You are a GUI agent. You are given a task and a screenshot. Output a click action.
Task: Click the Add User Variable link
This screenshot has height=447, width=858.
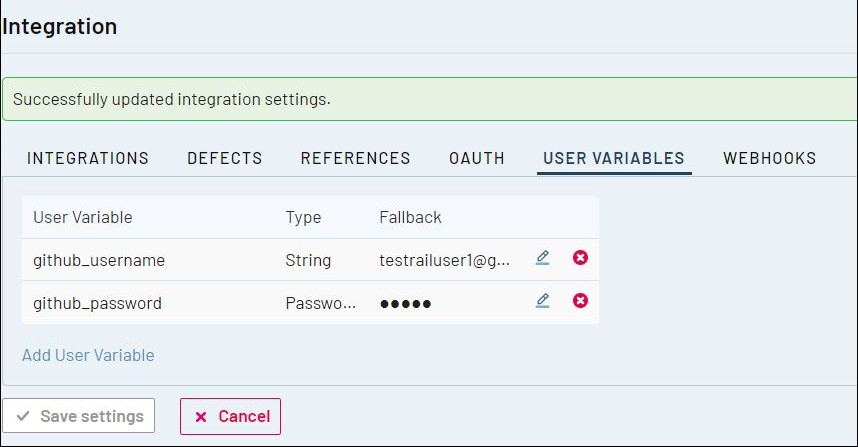pyautogui.click(x=88, y=355)
